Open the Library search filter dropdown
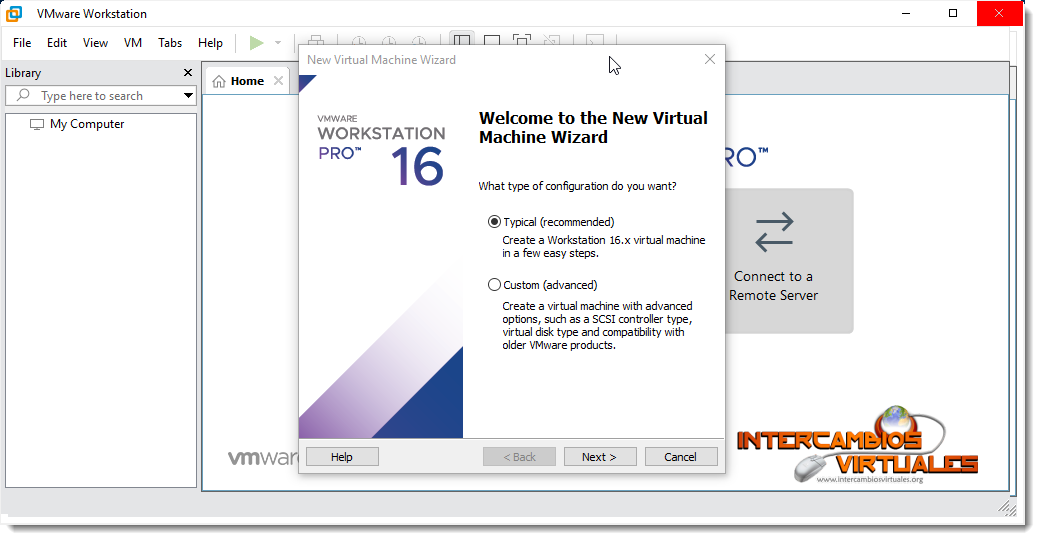The image size is (1040, 540). 188,96
